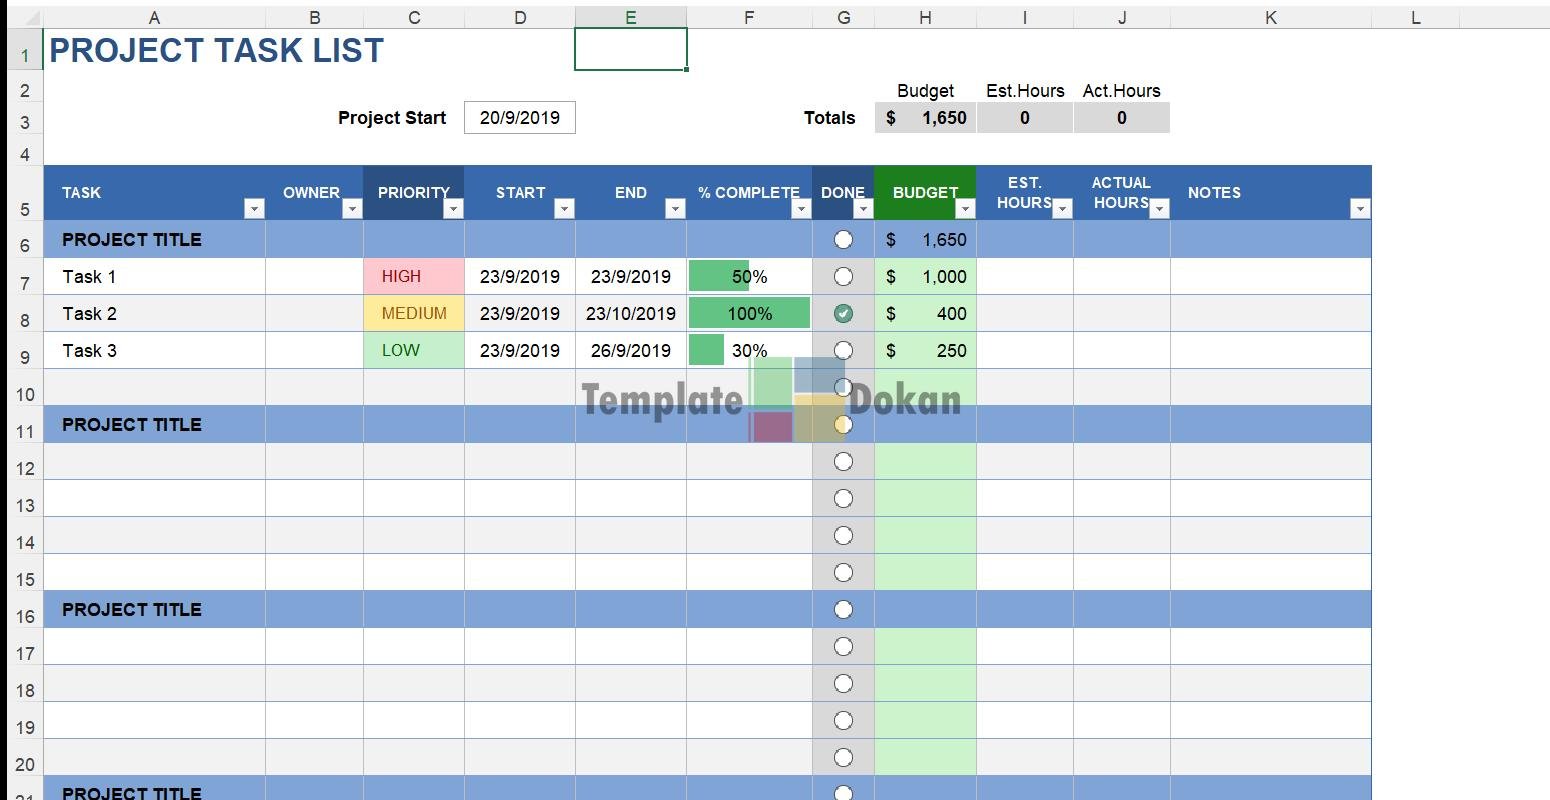Open the % COMPLETE filter dropdown

pyautogui.click(x=801, y=208)
